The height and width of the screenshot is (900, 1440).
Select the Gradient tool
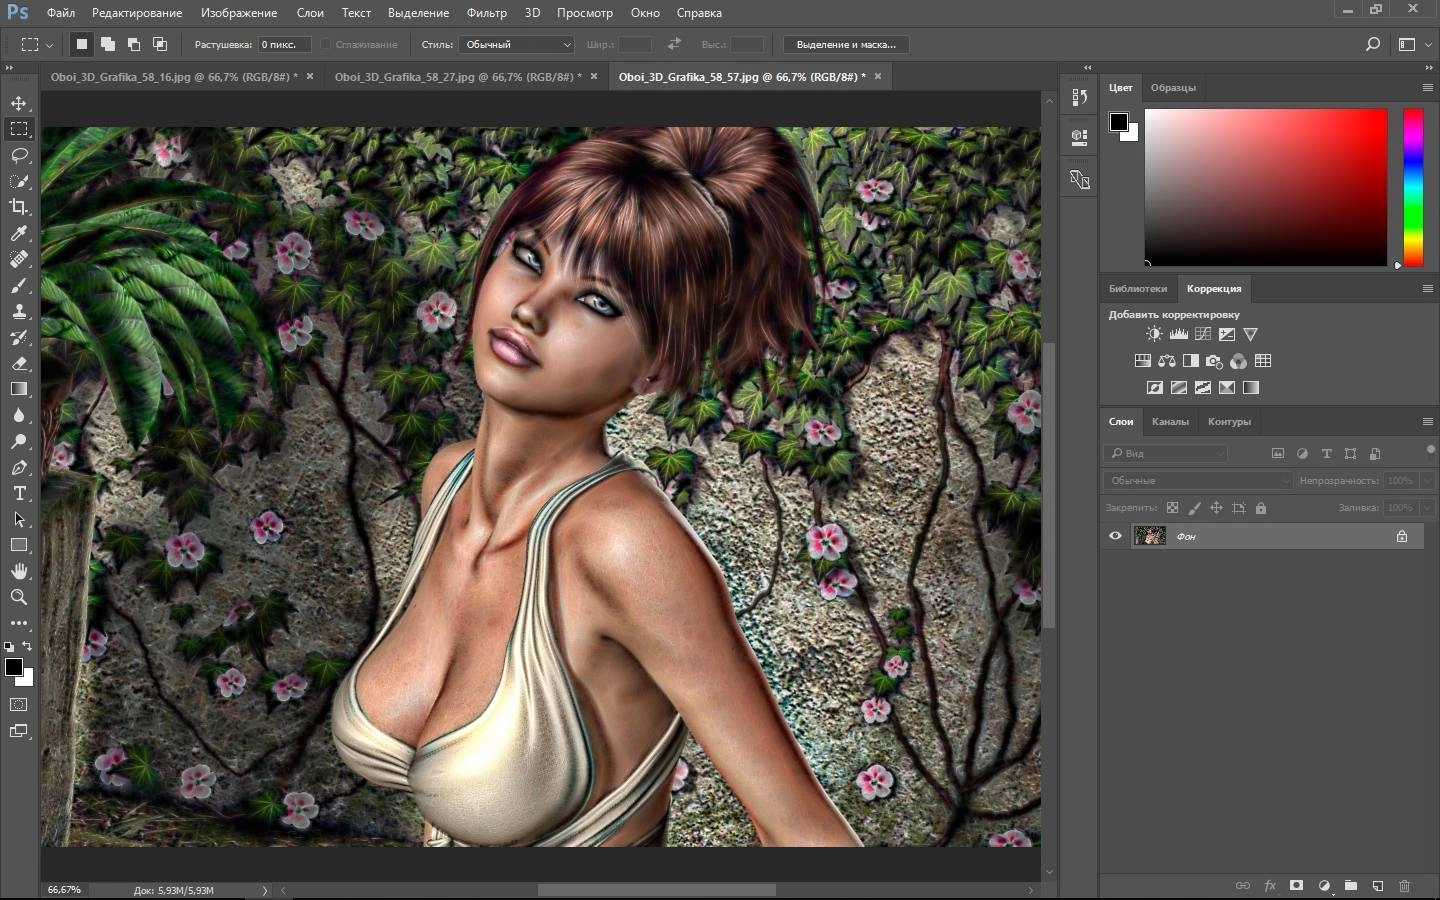pos(19,389)
